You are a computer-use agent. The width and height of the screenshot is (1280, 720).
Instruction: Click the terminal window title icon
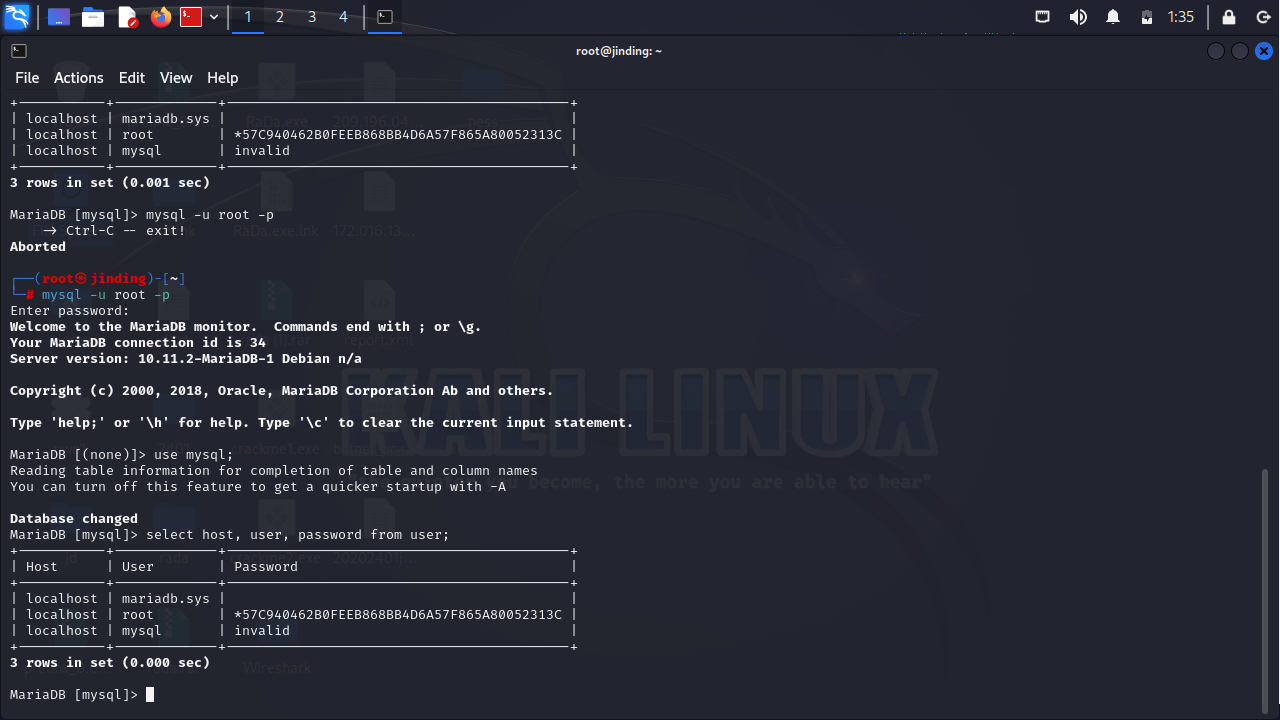(19, 51)
